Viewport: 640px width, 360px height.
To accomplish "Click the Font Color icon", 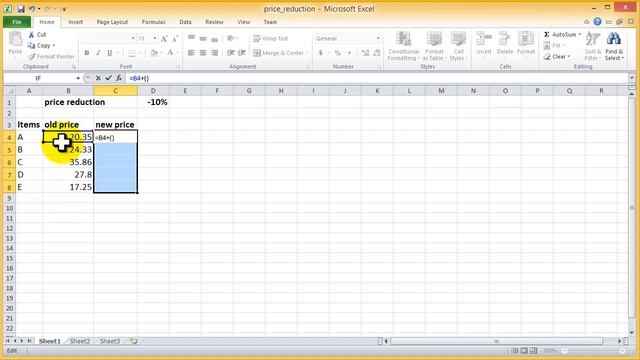I will tap(170, 52).
